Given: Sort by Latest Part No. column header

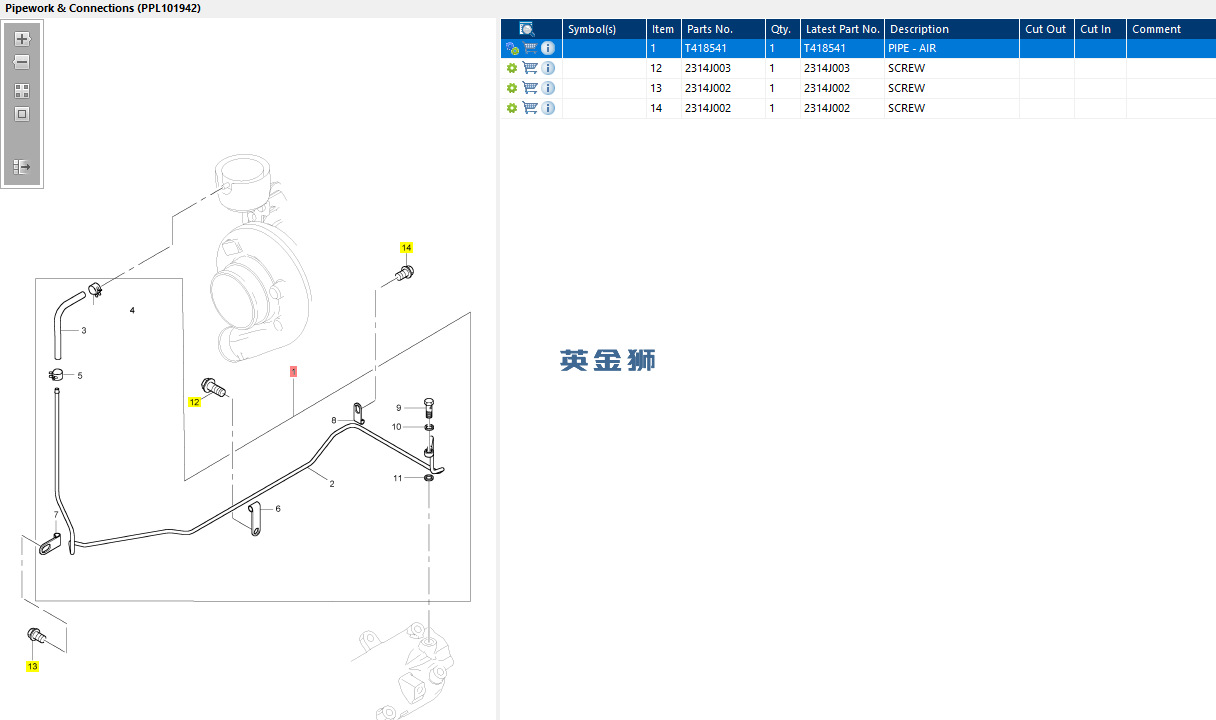Looking at the screenshot, I should point(842,29).
